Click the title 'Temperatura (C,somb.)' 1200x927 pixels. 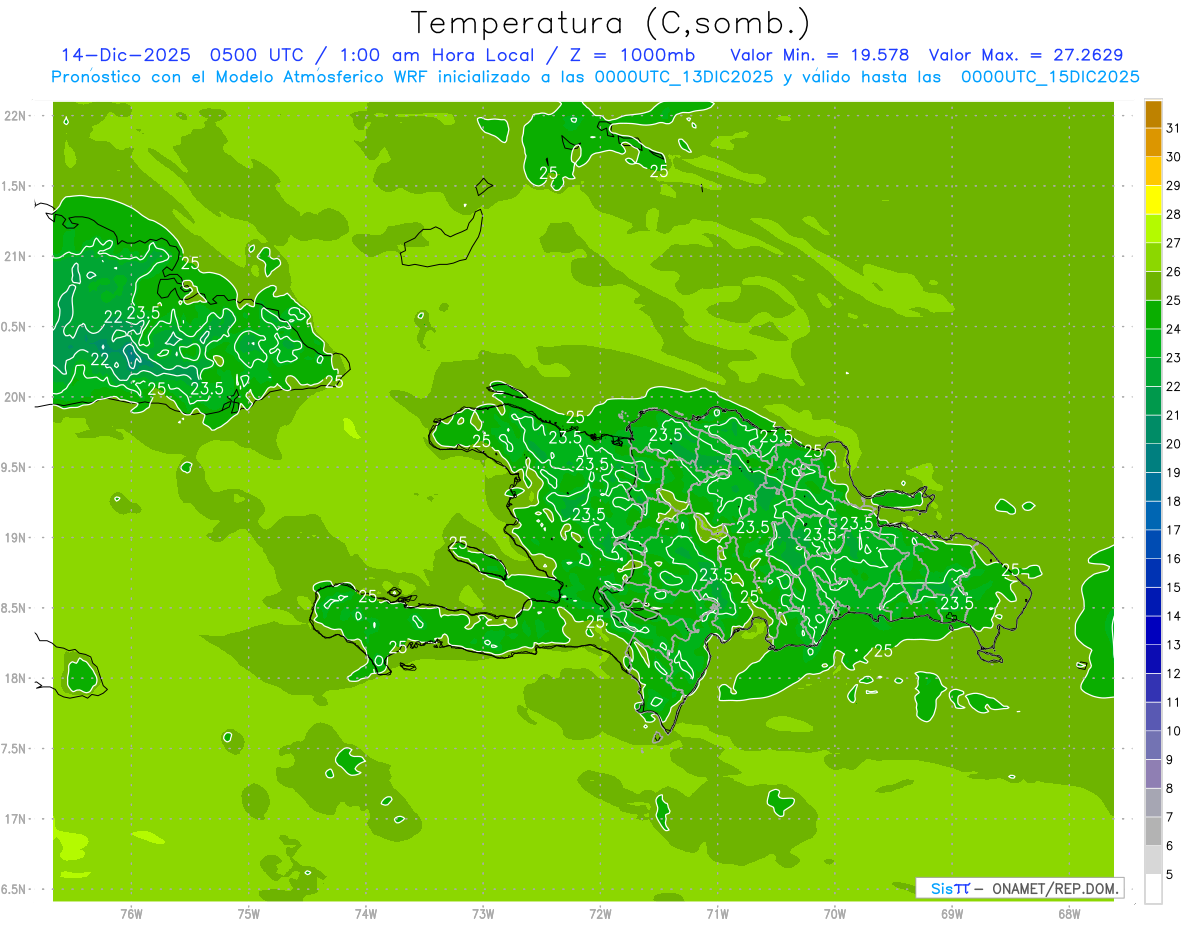coord(611,23)
